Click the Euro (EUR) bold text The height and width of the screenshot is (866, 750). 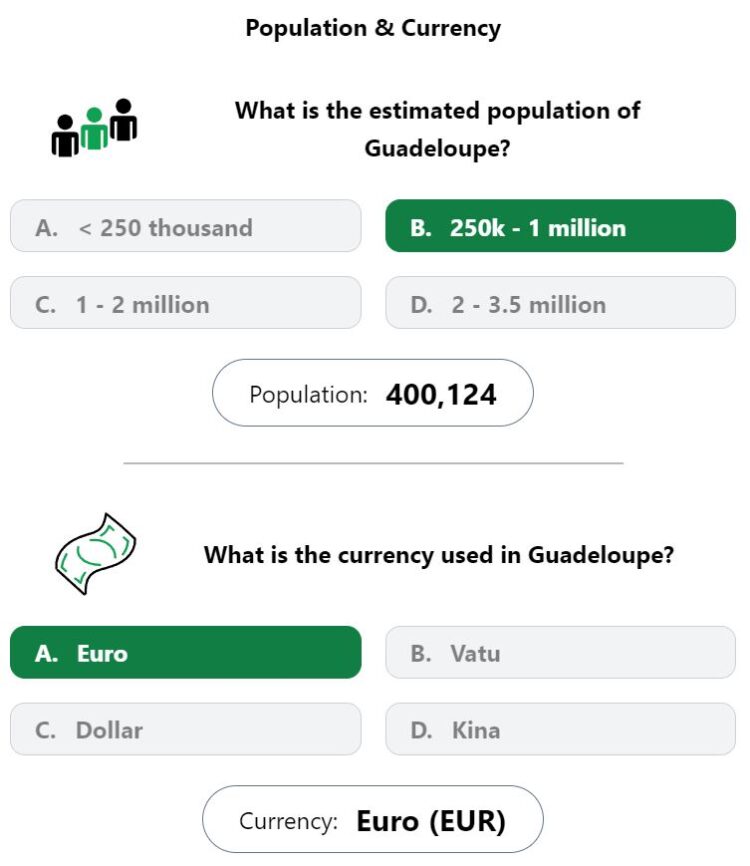[431, 821]
